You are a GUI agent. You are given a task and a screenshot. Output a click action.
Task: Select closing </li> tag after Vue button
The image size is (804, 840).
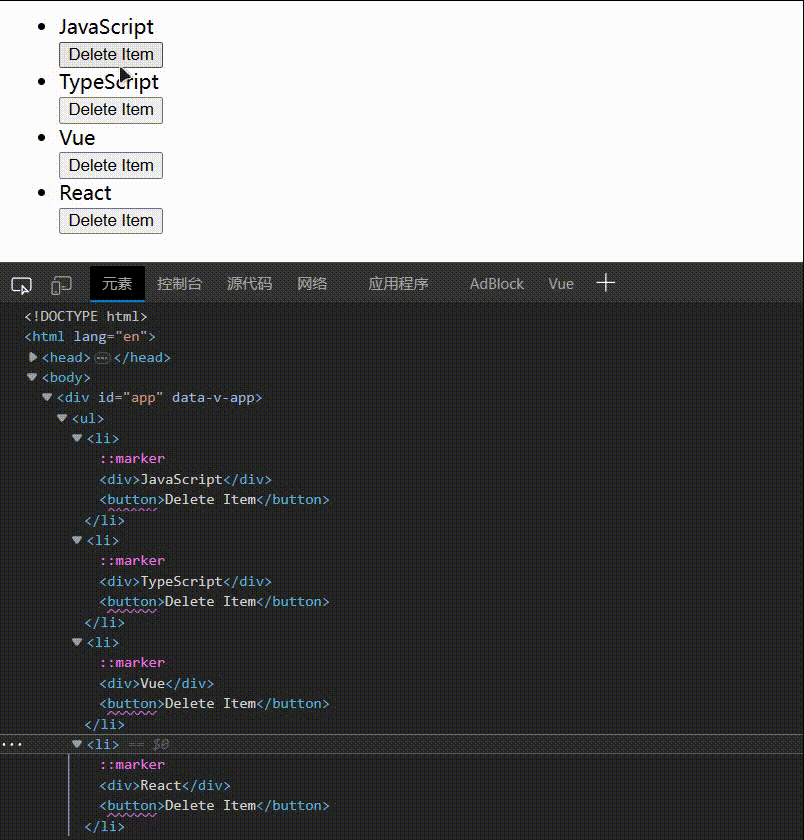pos(104,724)
